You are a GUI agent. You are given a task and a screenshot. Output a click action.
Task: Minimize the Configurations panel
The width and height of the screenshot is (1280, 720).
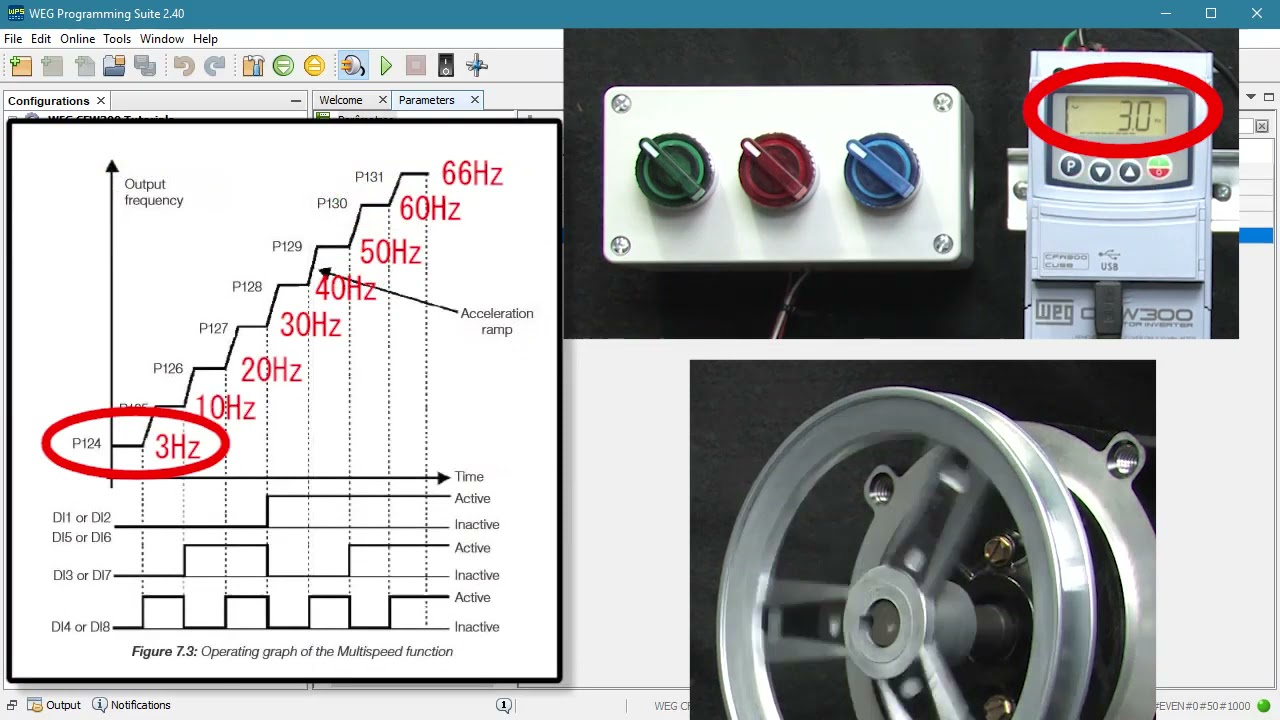(x=296, y=101)
